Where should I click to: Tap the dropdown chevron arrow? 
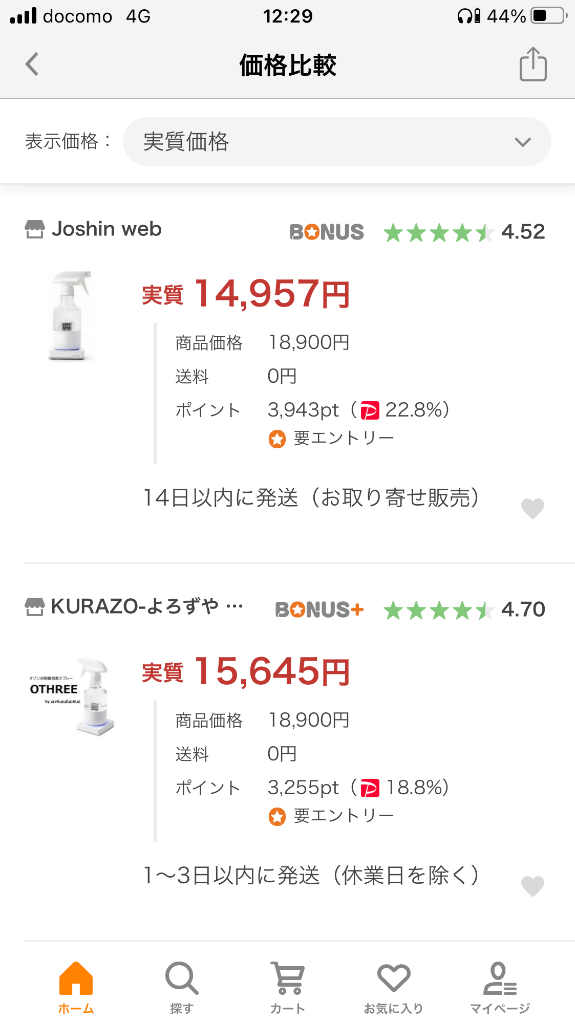click(x=523, y=142)
